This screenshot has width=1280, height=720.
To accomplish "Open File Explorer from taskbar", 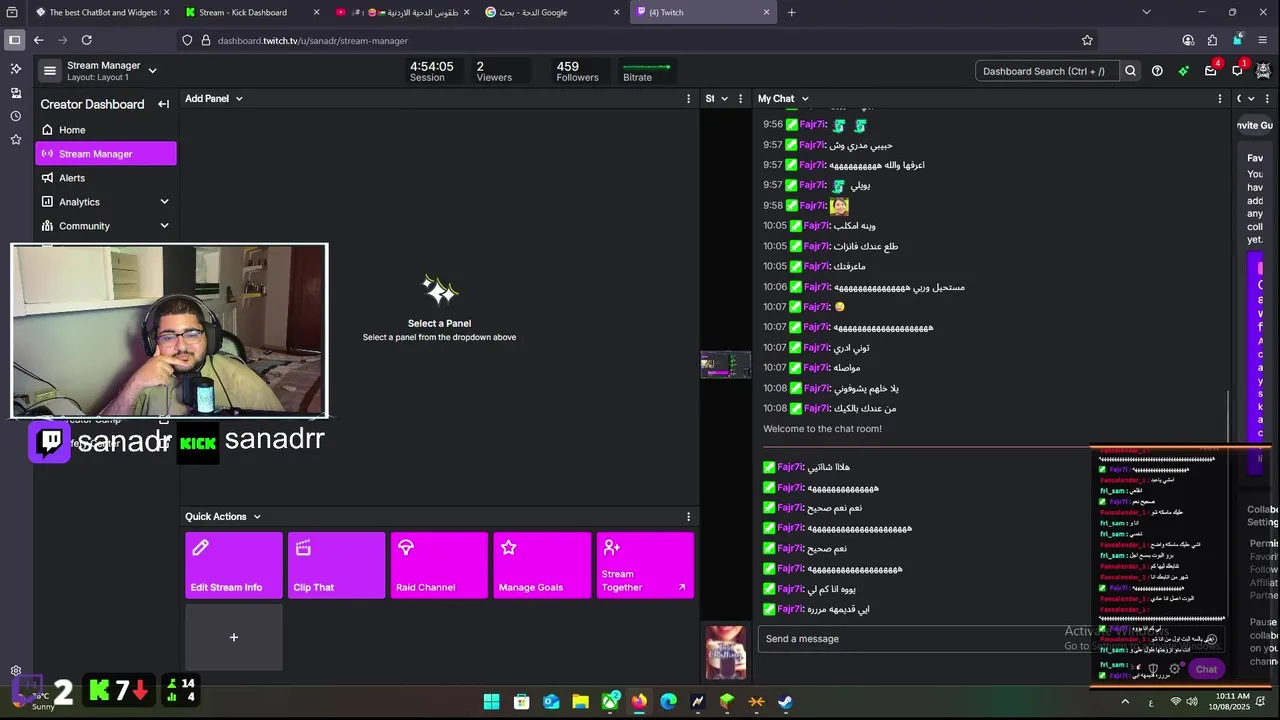I will click(580, 702).
